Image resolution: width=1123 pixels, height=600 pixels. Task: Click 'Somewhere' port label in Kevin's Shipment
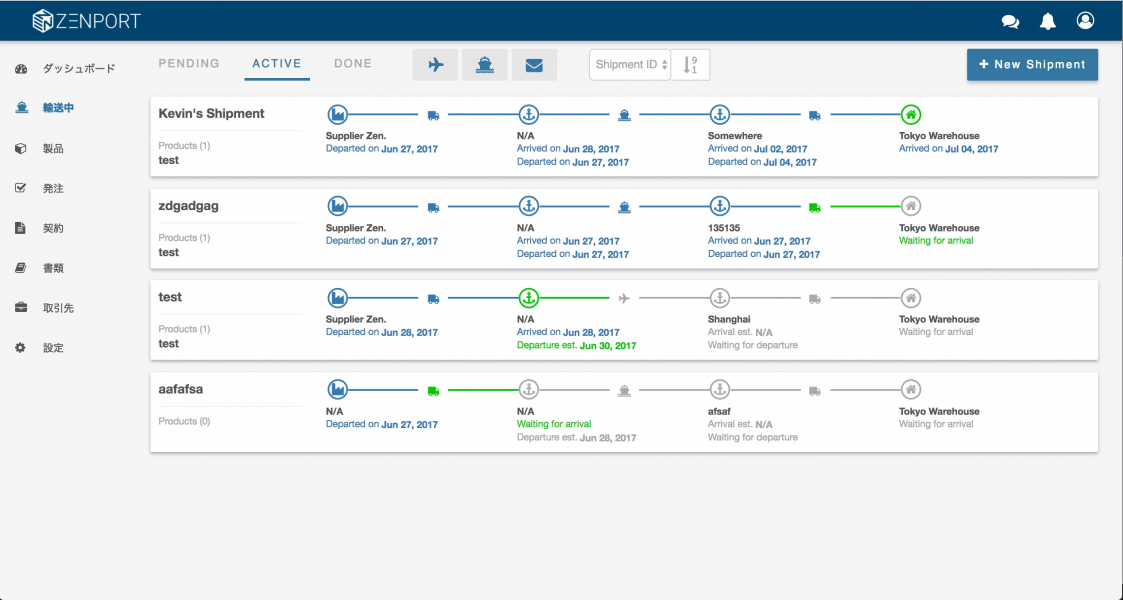coord(735,136)
